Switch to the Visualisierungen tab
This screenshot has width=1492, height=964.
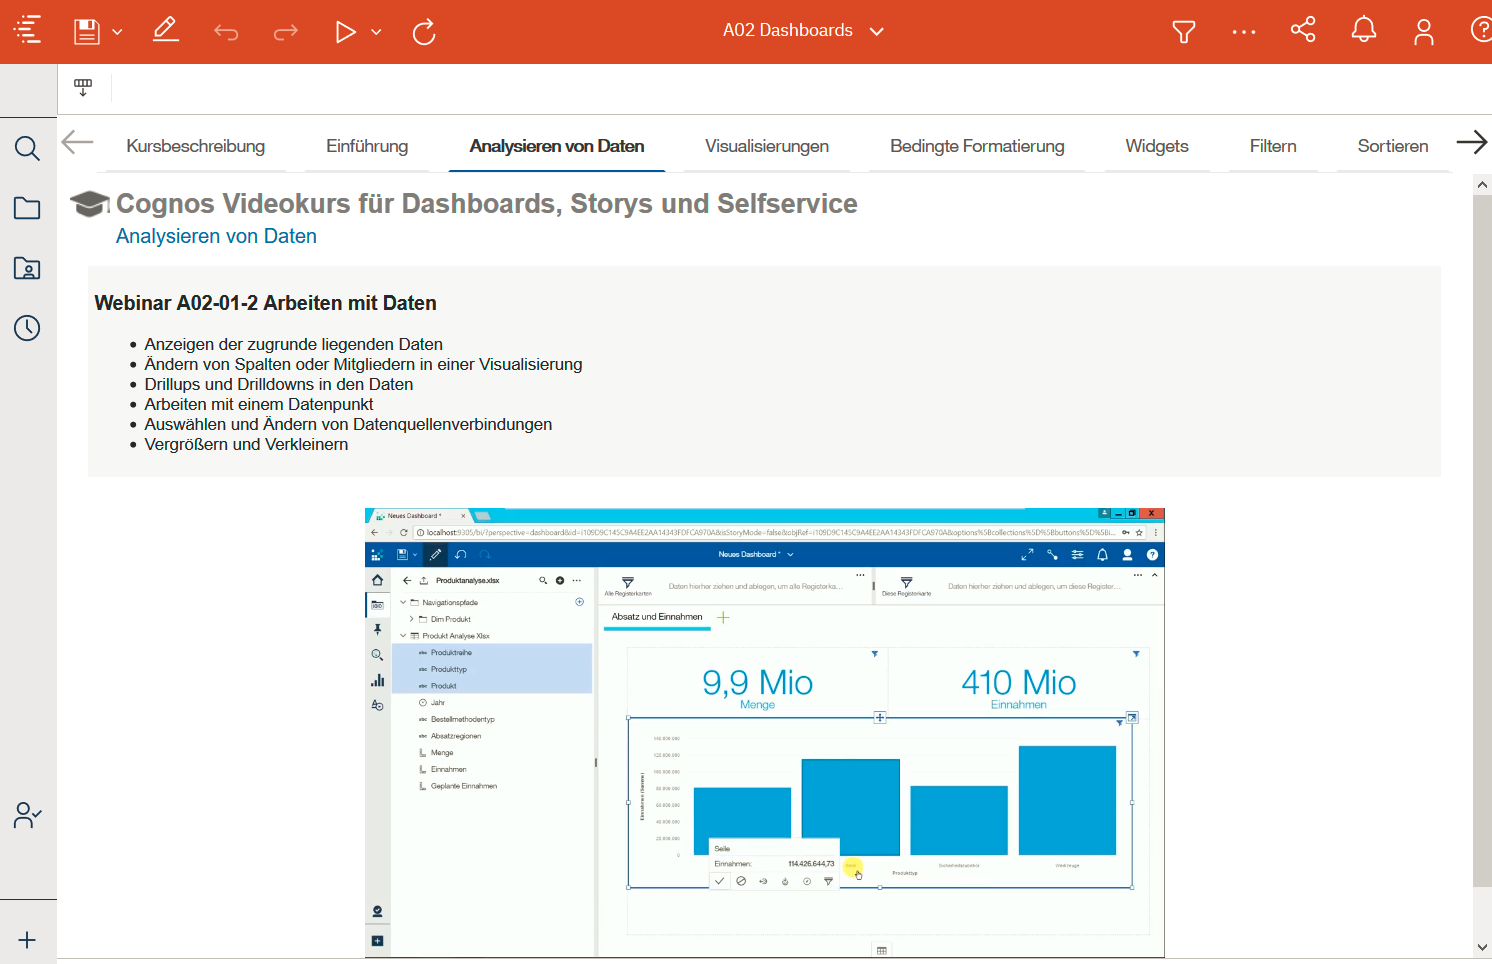[767, 146]
